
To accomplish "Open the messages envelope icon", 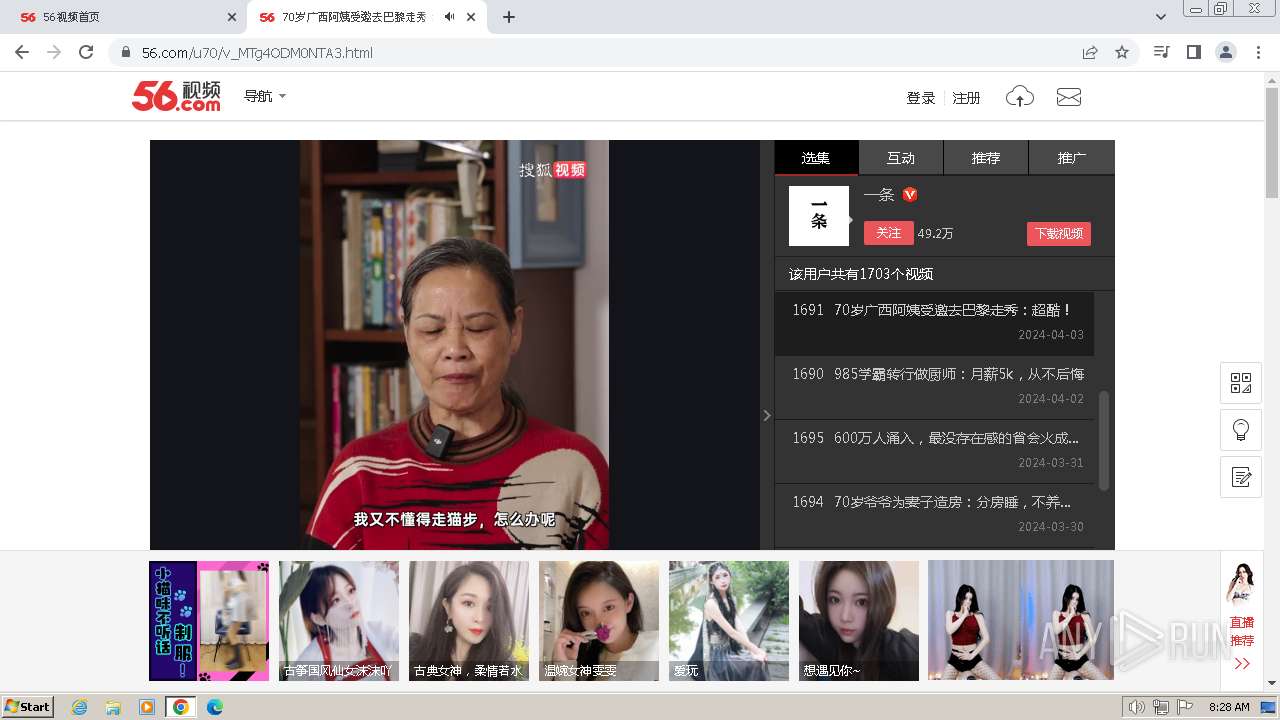I will point(1069,97).
